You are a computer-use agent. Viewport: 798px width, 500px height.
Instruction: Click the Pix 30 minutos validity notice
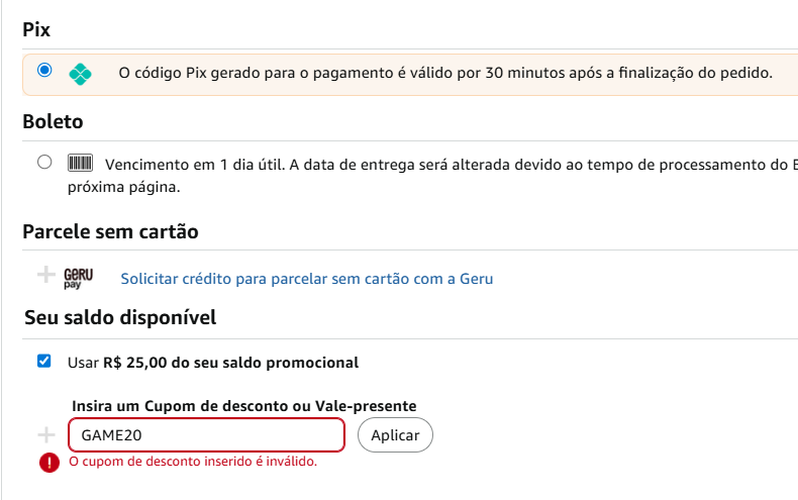tap(445, 73)
